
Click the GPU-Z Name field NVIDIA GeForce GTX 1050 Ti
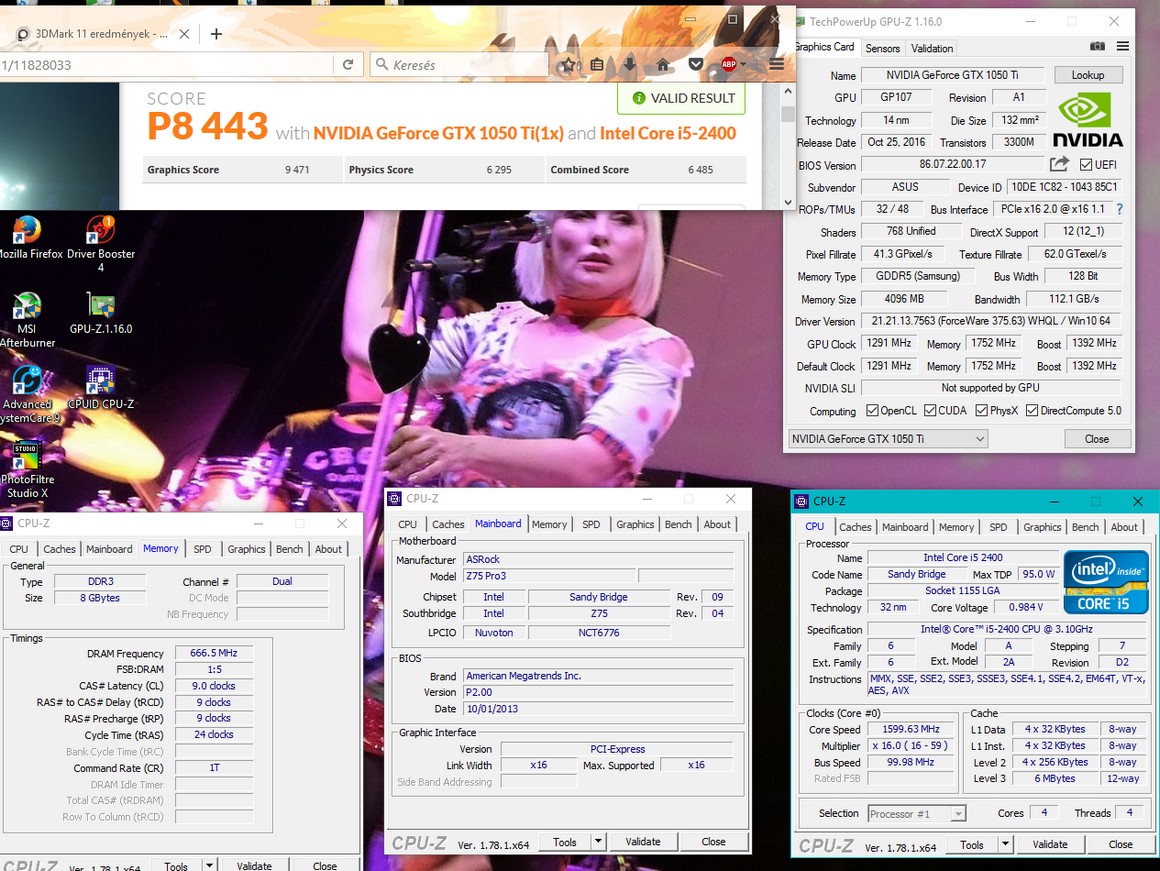tap(952, 75)
